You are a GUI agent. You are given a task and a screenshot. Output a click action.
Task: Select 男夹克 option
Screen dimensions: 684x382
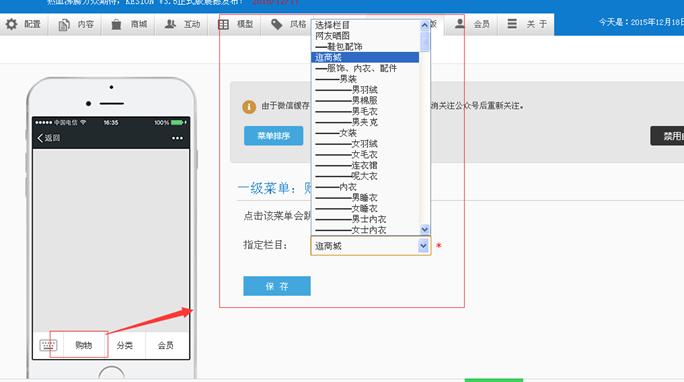(x=366, y=122)
